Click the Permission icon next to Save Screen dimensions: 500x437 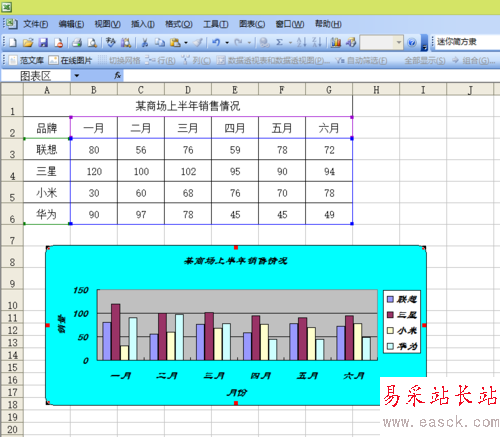pos(59,42)
